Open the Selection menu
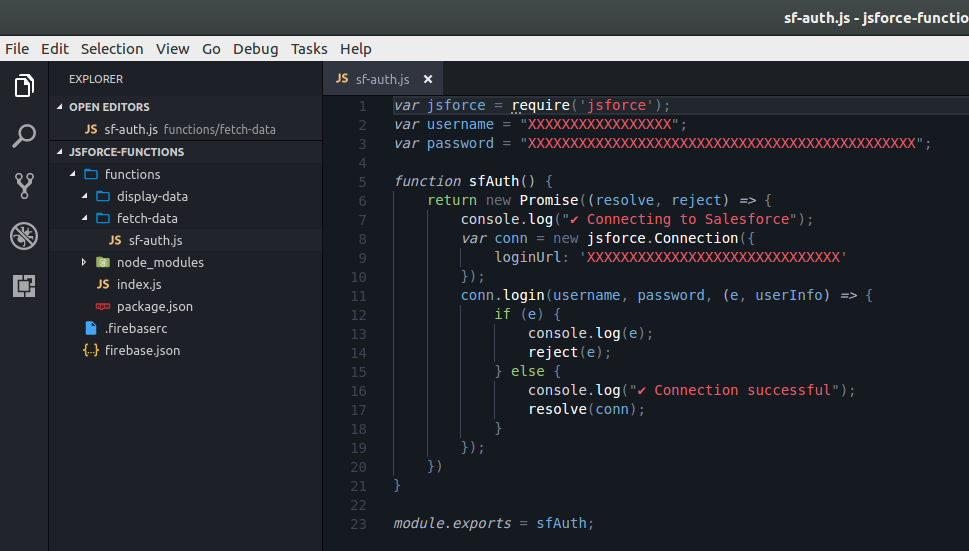 (x=112, y=49)
